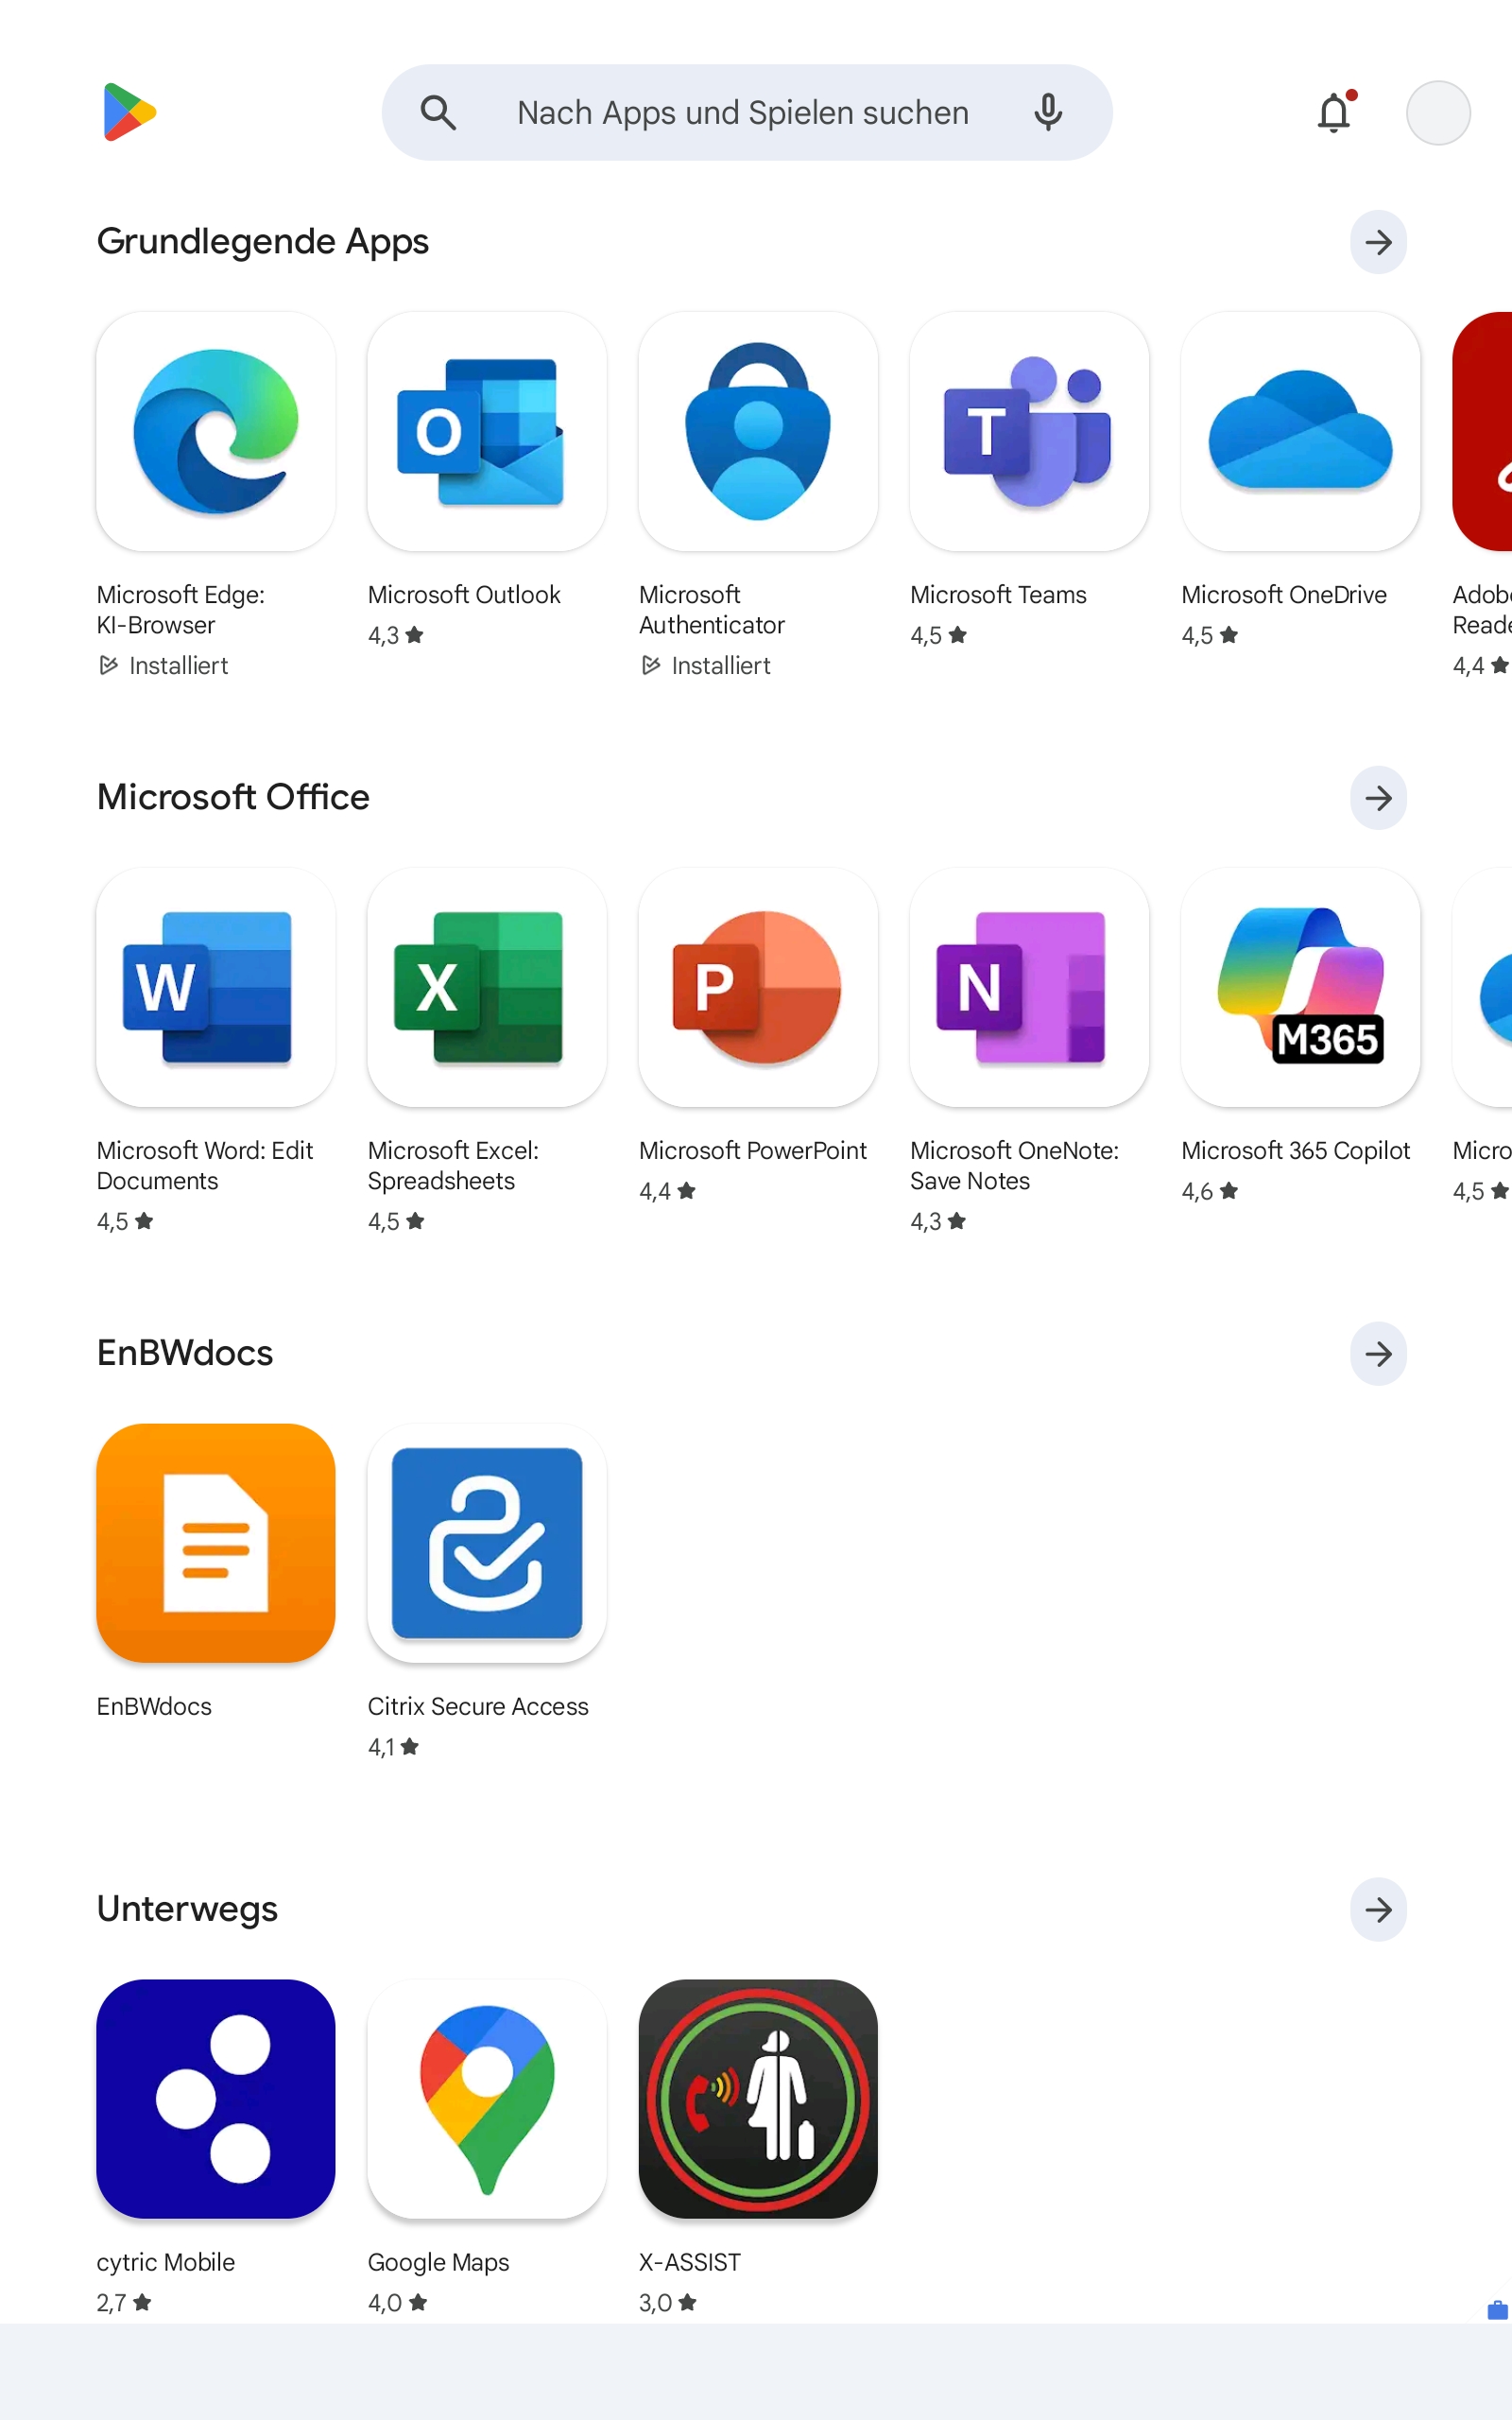Click the Google Maps title text
This screenshot has width=1512, height=2420.
point(438,2263)
